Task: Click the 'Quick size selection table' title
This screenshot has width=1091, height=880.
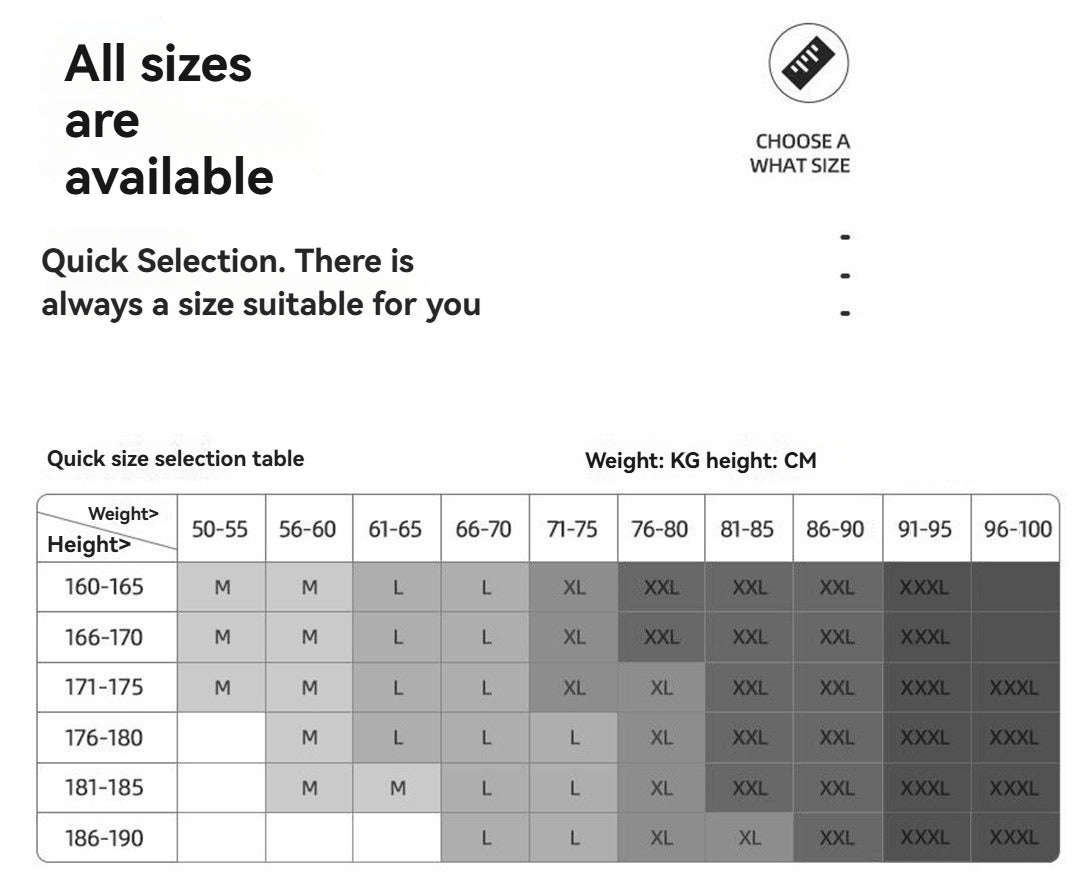Action: [175, 458]
